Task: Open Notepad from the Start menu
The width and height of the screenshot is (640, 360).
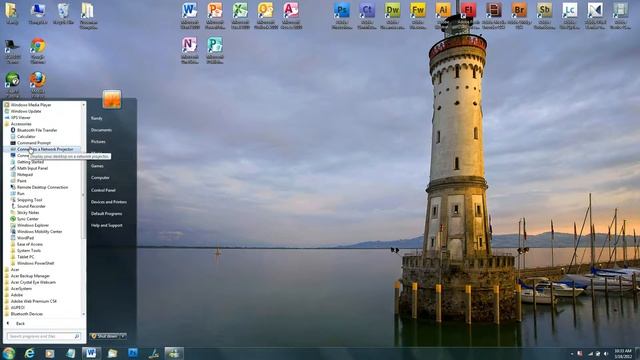Action: [x=25, y=174]
